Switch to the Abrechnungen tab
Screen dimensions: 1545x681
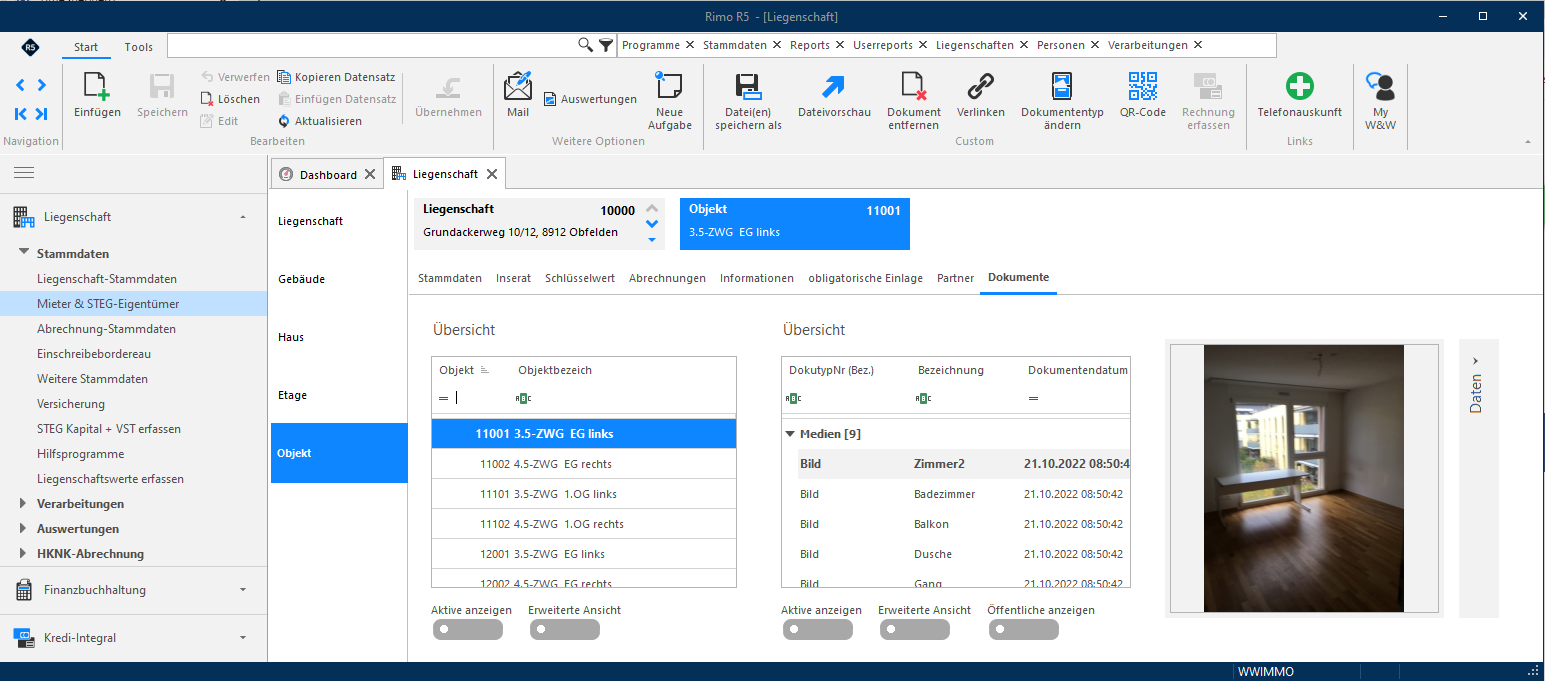pyautogui.click(x=667, y=278)
